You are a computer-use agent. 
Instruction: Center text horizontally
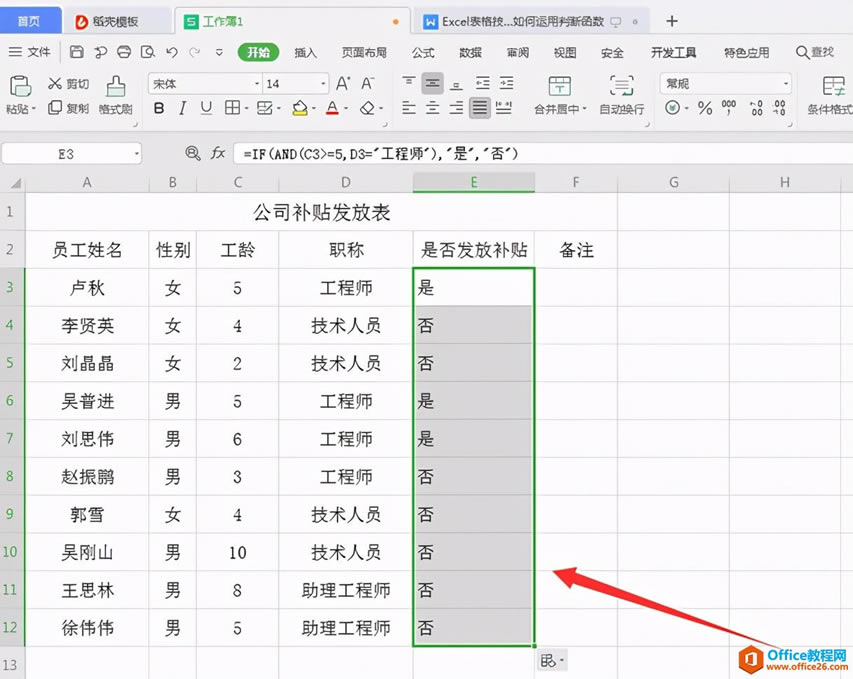(x=432, y=108)
